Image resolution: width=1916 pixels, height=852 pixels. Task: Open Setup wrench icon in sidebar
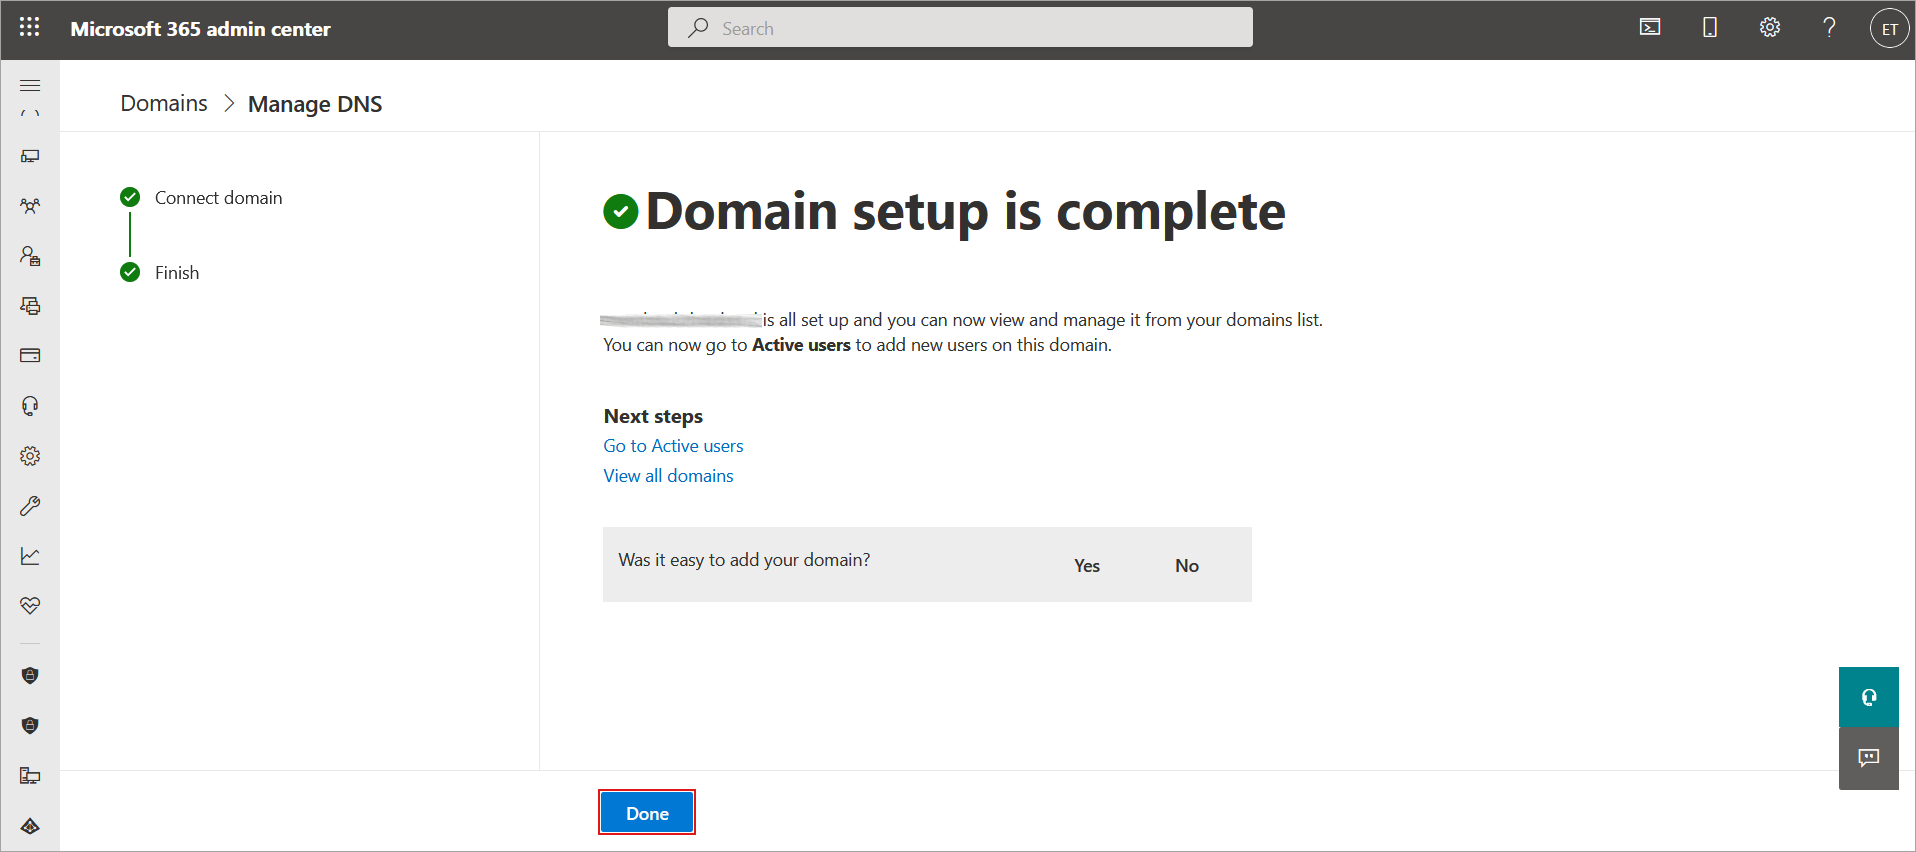[x=30, y=506]
